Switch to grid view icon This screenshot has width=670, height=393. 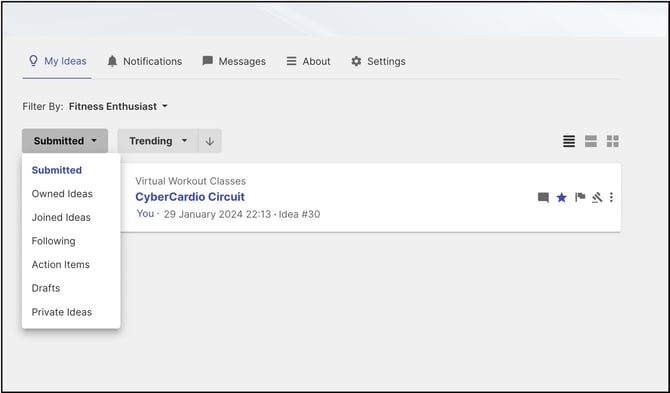pyautogui.click(x=613, y=141)
